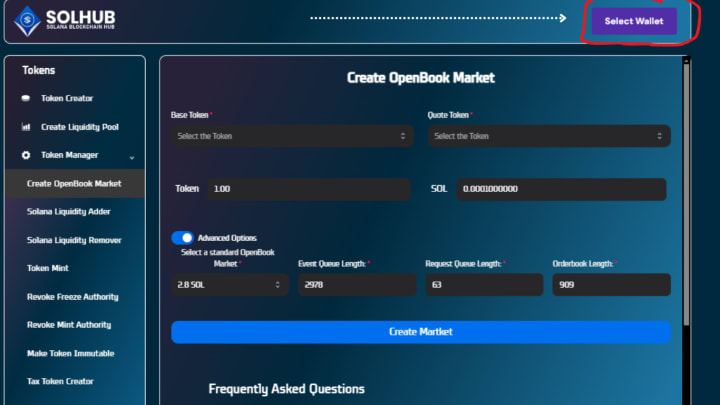Focus the Token amount input field
This screenshot has width=720, height=405.
[309, 189]
